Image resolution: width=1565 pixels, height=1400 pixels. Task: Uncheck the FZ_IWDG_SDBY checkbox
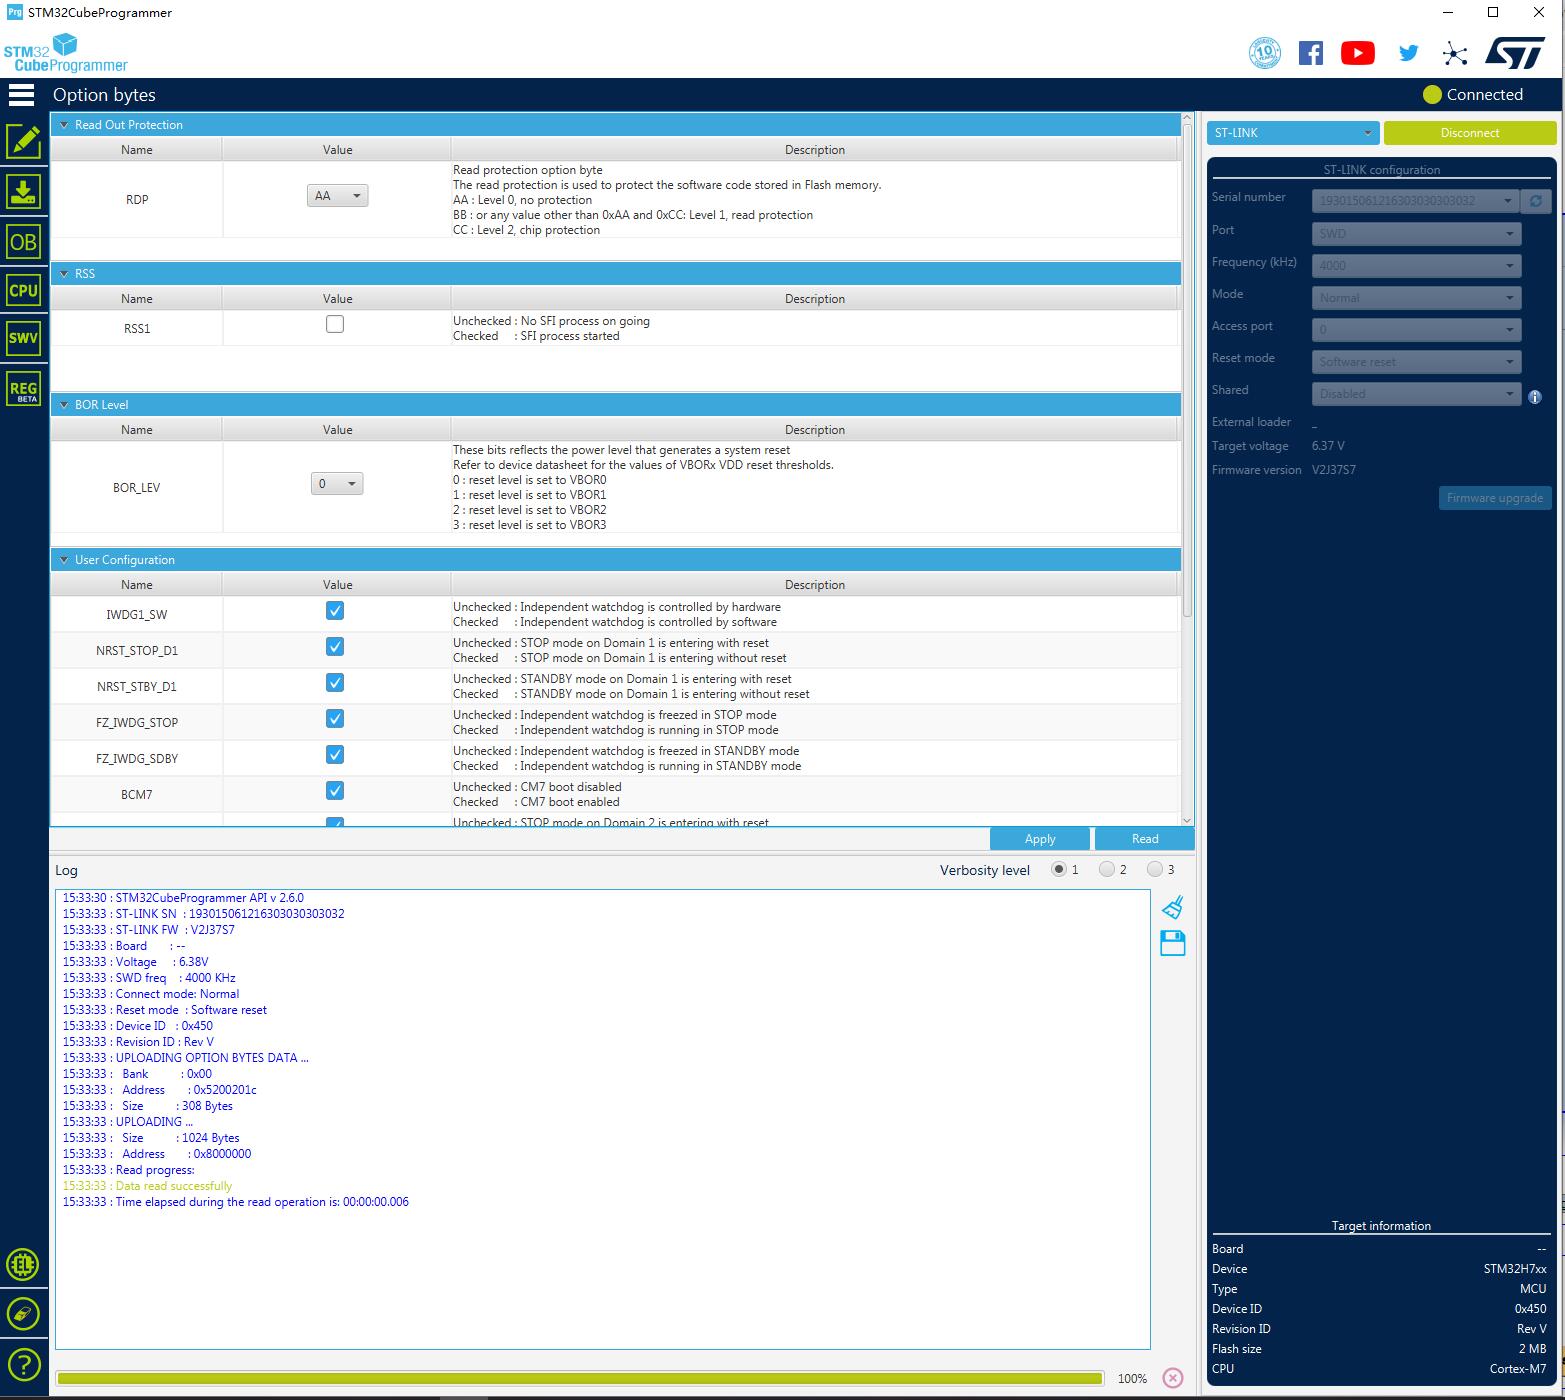pos(335,755)
